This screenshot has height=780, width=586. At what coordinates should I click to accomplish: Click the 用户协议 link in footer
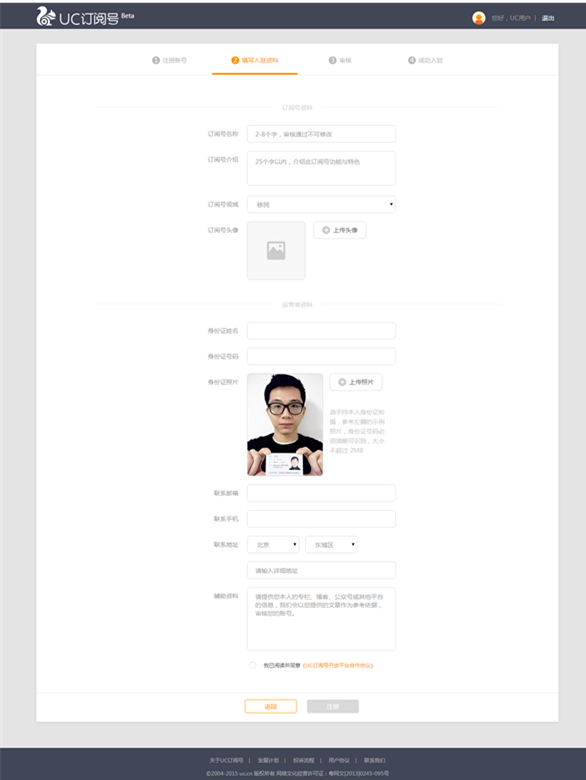(x=339, y=760)
